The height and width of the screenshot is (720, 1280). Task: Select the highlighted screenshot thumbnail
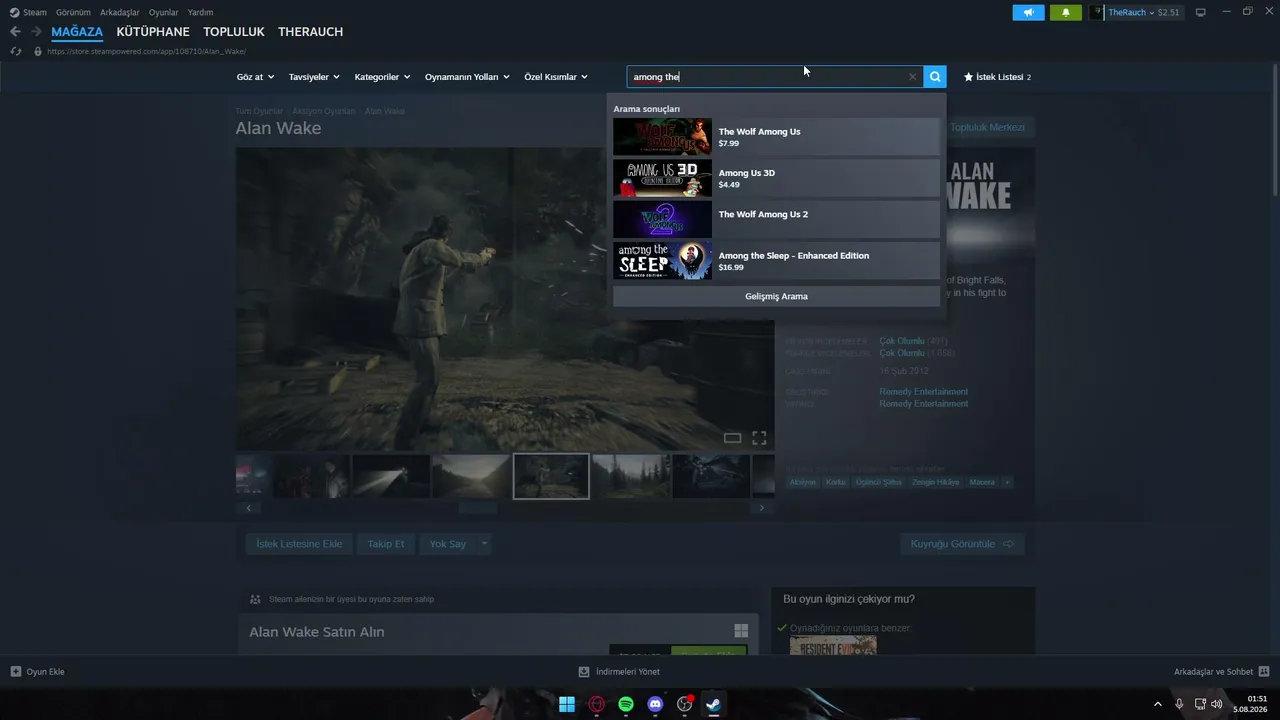tap(551, 476)
